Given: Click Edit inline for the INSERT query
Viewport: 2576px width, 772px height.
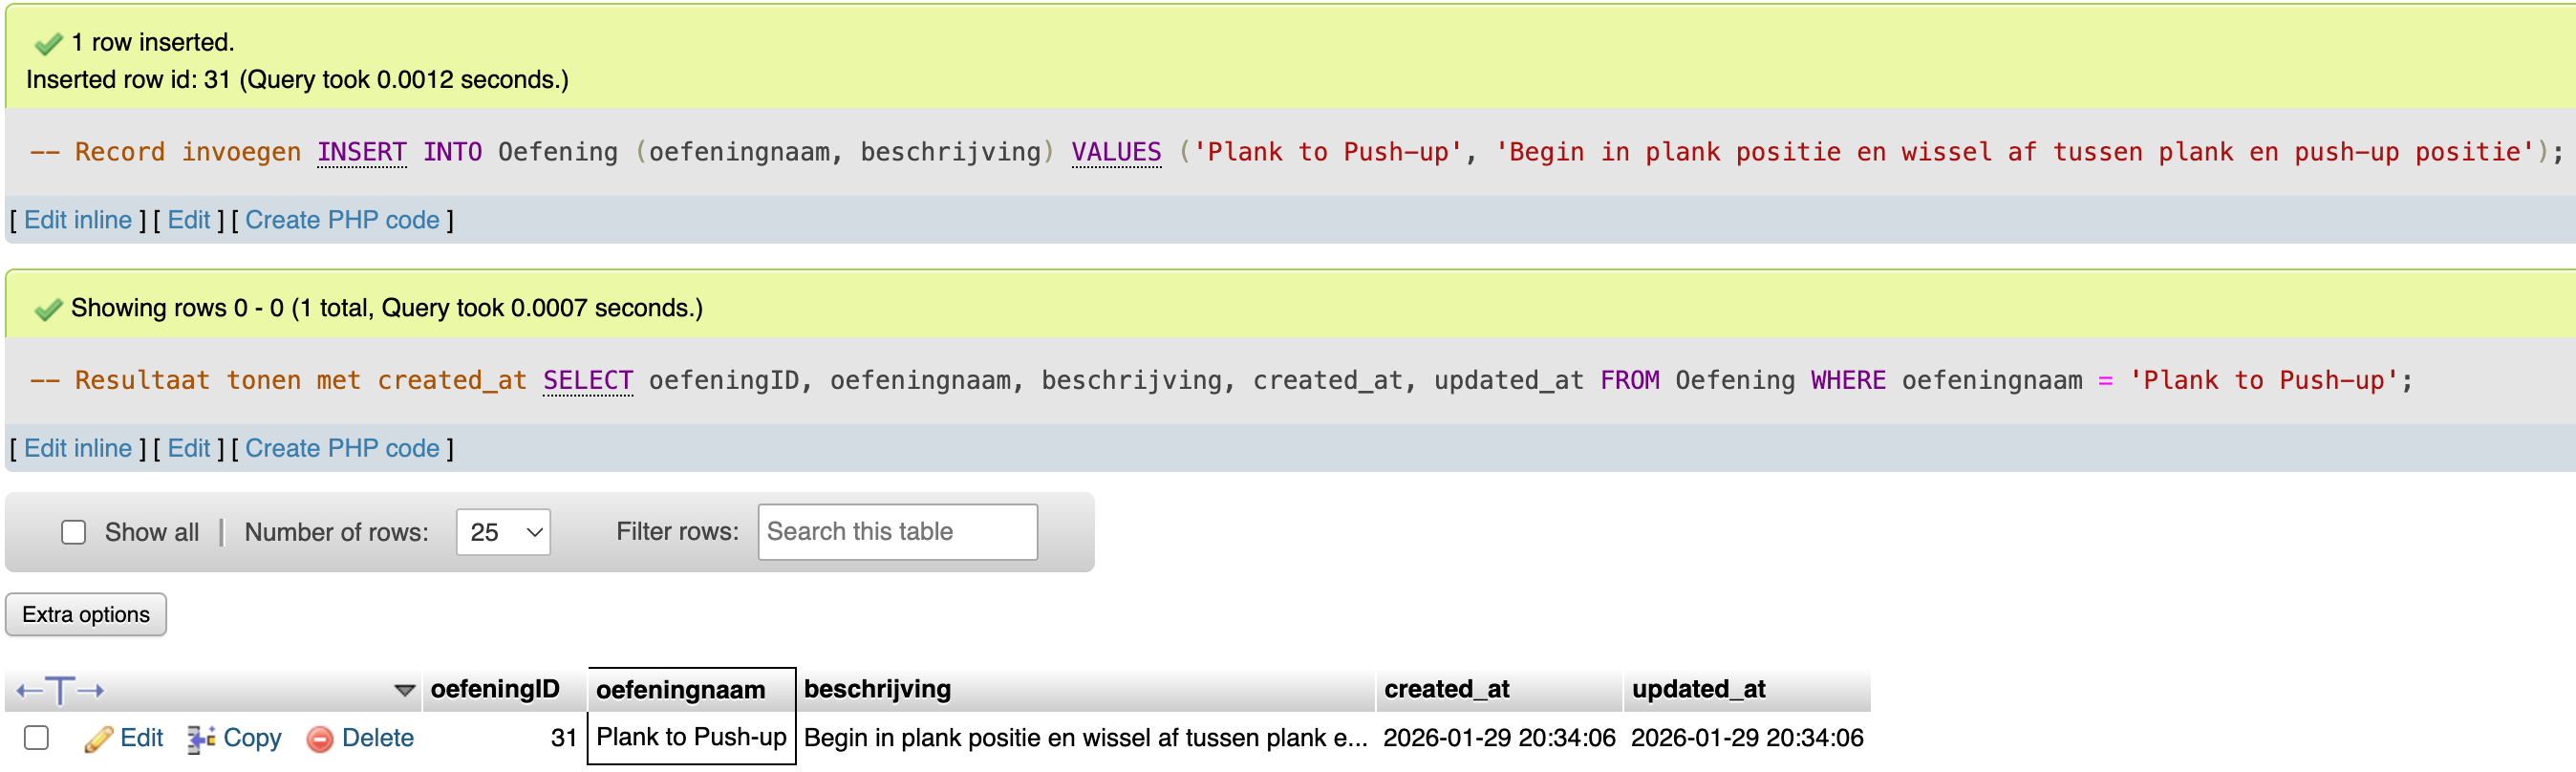Looking at the screenshot, I should [x=78, y=220].
